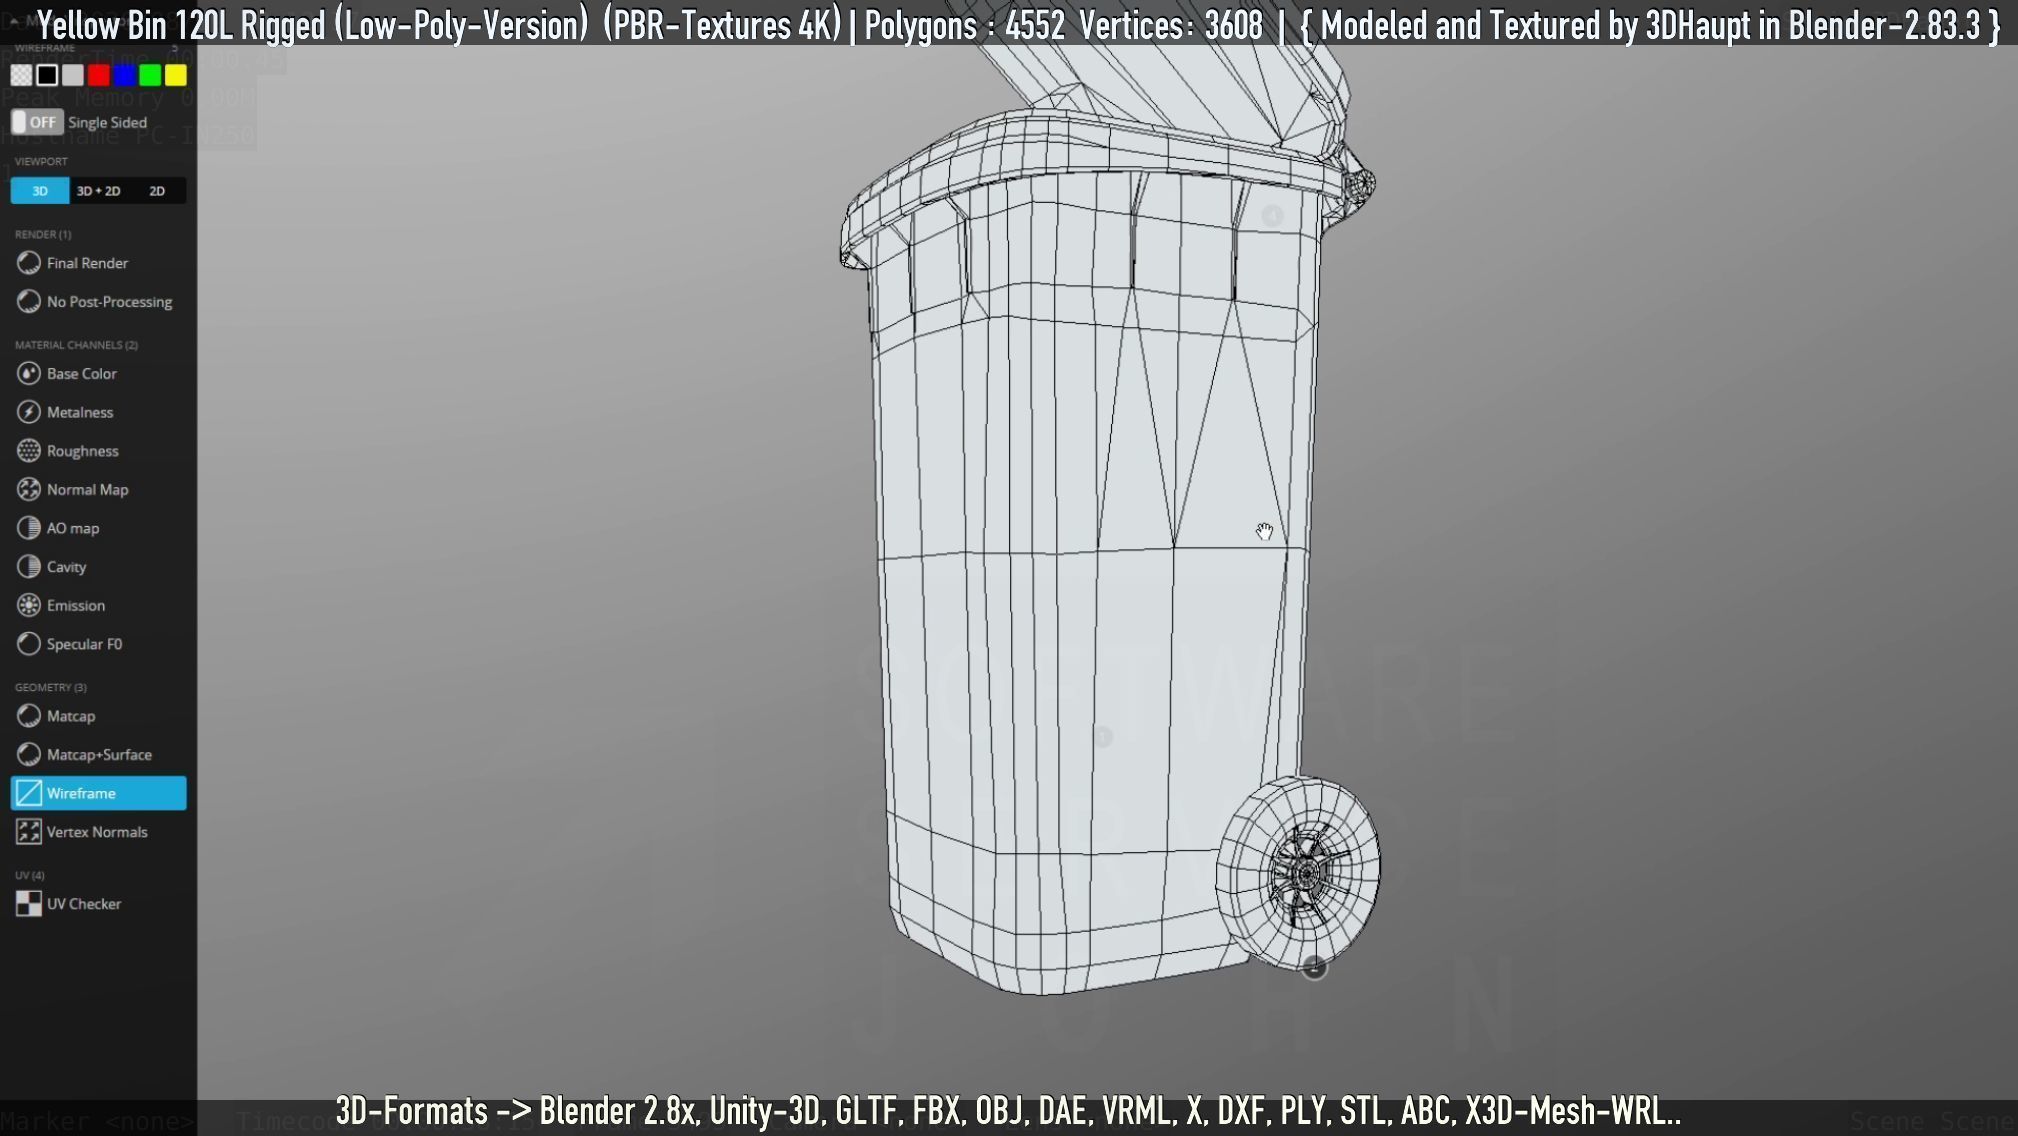Pick the transparent checkered wireframe swatch
Image resolution: width=2018 pixels, height=1136 pixels.
(x=21, y=75)
